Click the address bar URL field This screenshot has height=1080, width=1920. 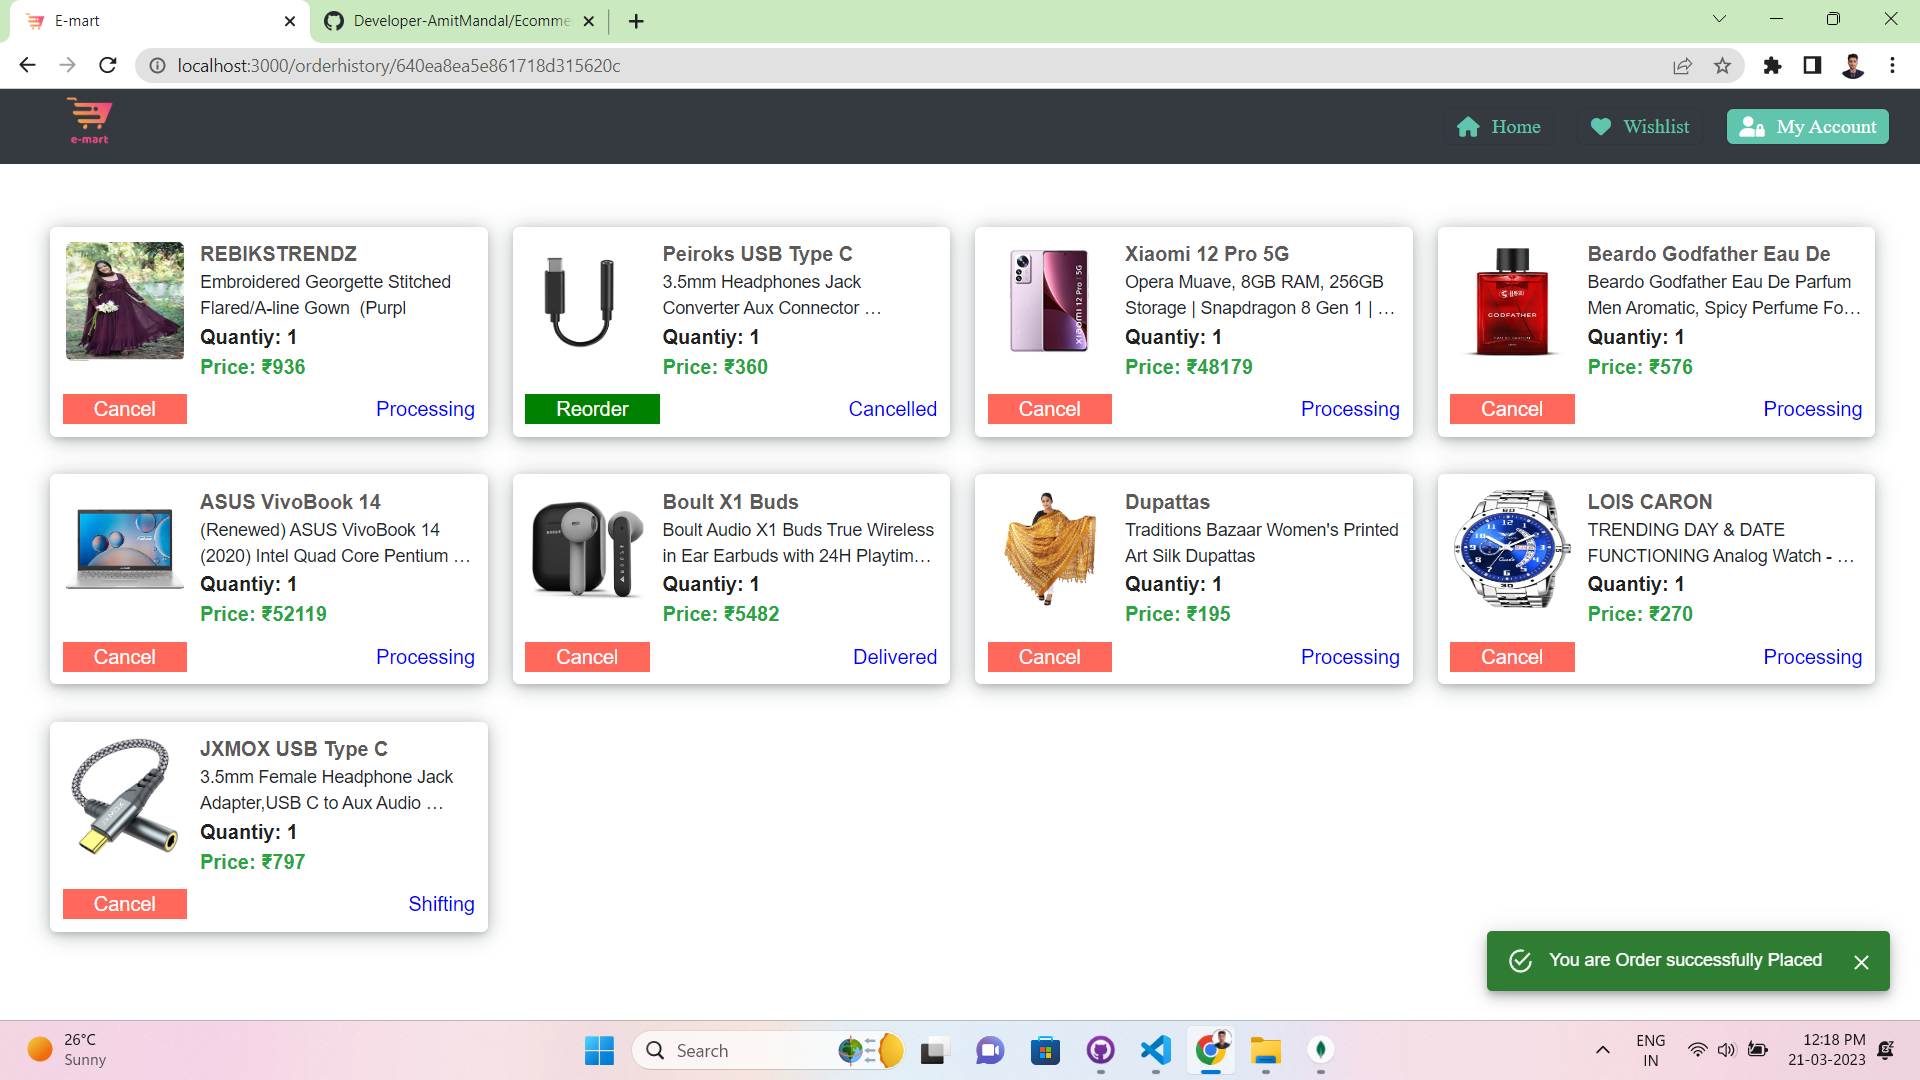(x=400, y=65)
